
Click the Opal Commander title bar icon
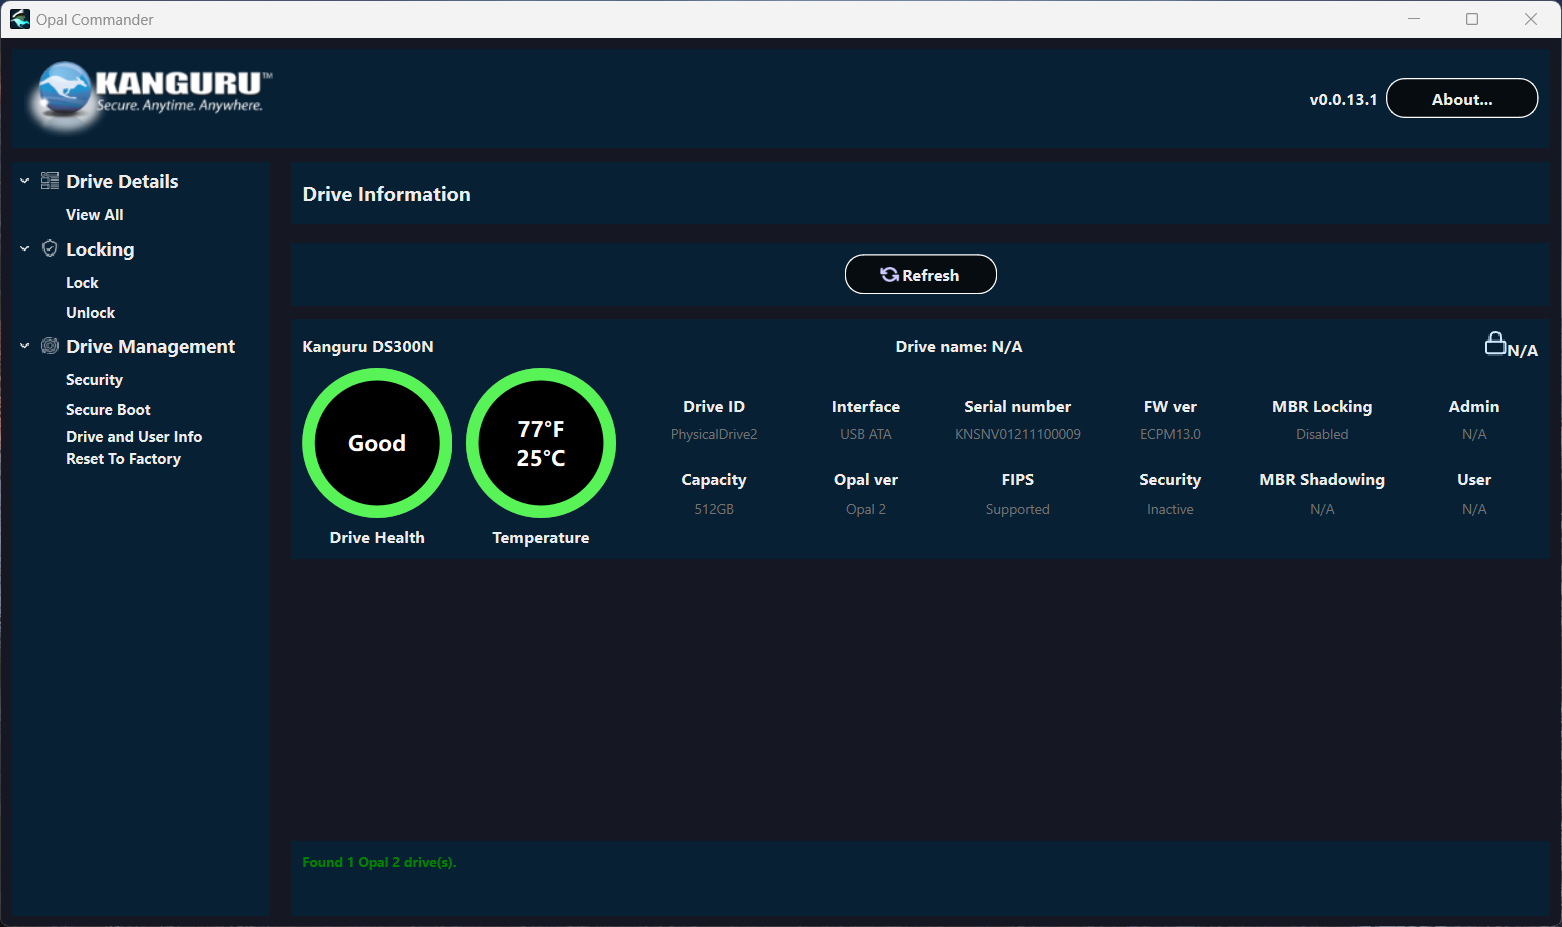[19, 19]
